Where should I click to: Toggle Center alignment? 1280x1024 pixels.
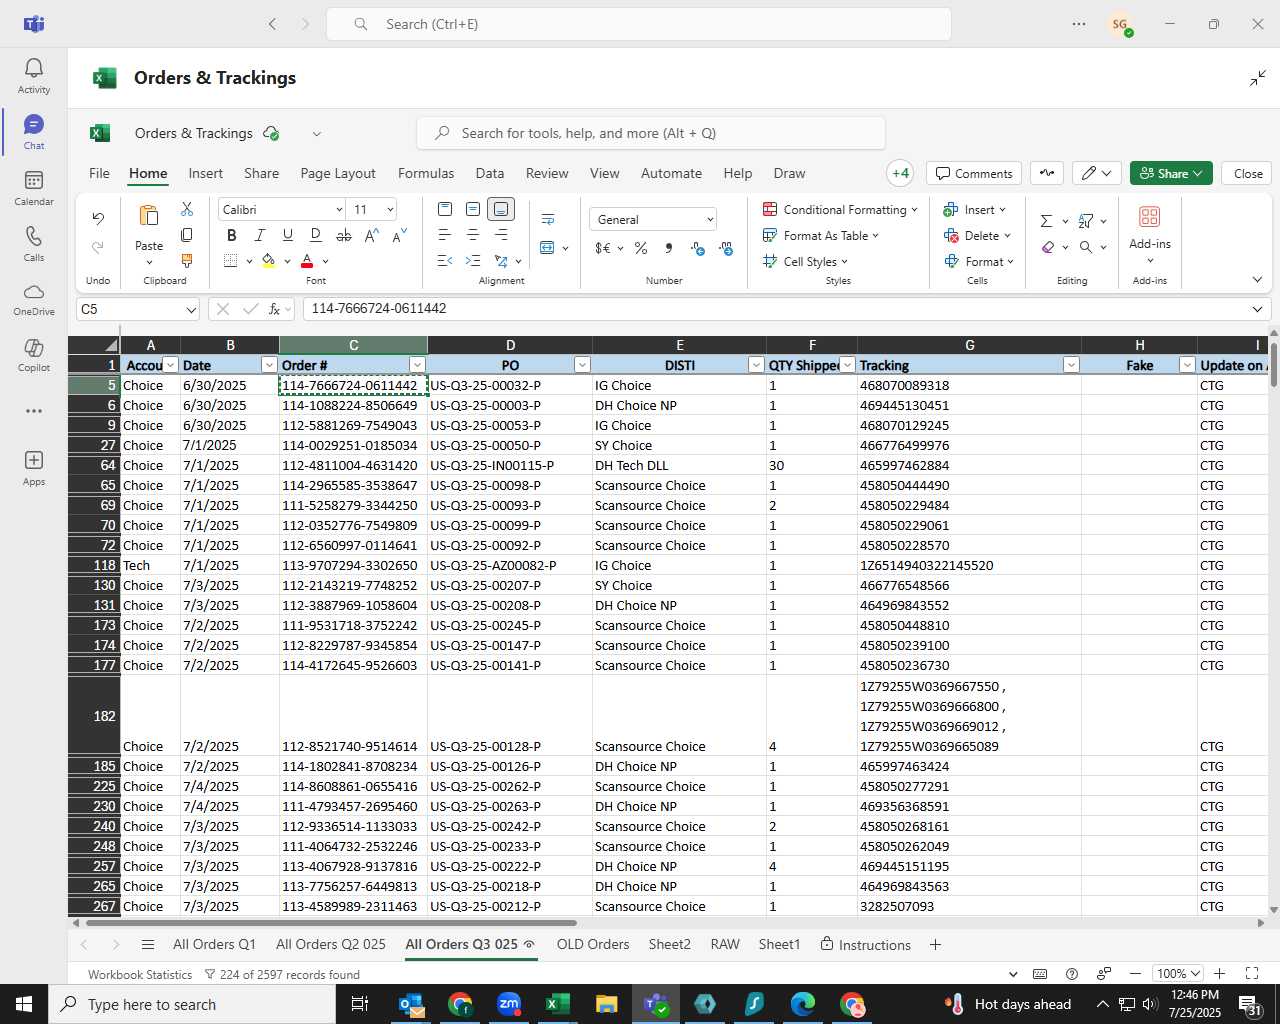pos(473,235)
